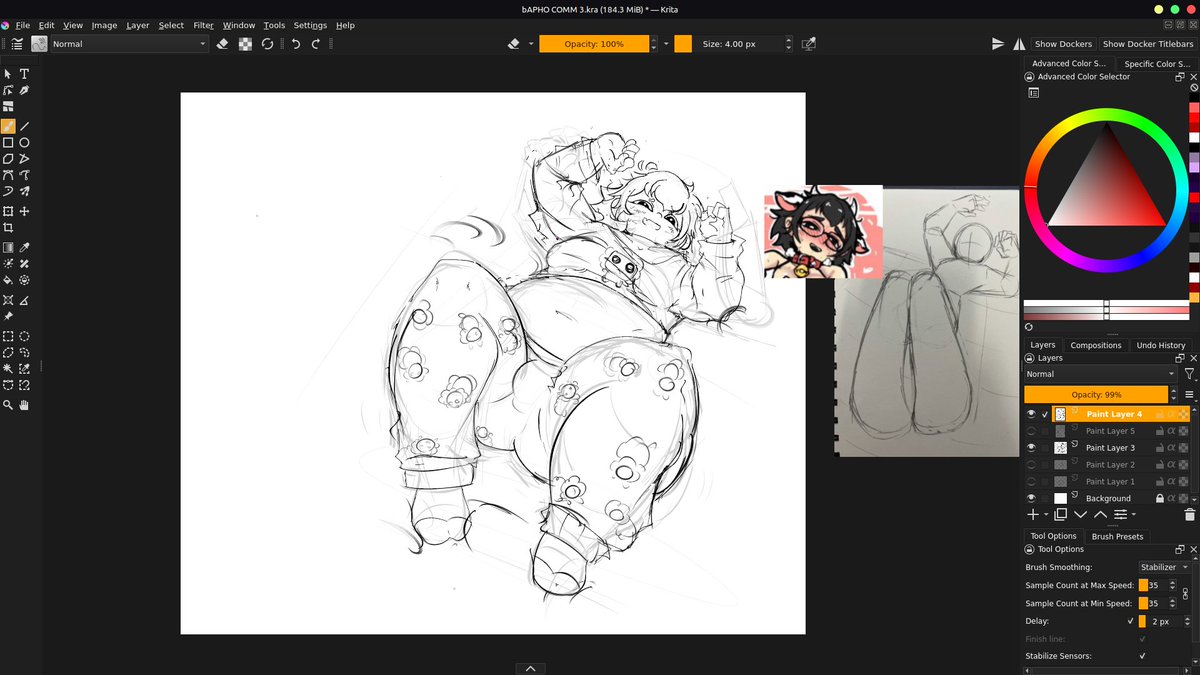Open the Layer menu

click(138, 25)
